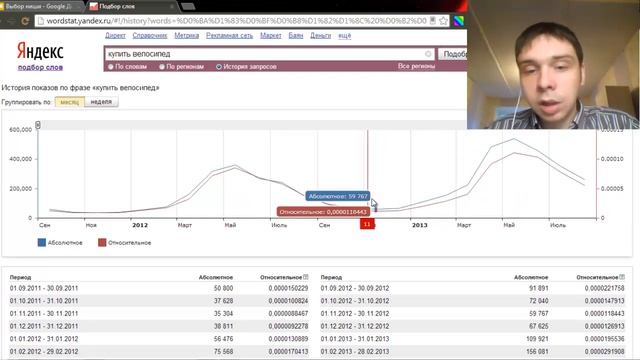Click the value '109 921' in table
640x360 pixels.
pos(537,339)
